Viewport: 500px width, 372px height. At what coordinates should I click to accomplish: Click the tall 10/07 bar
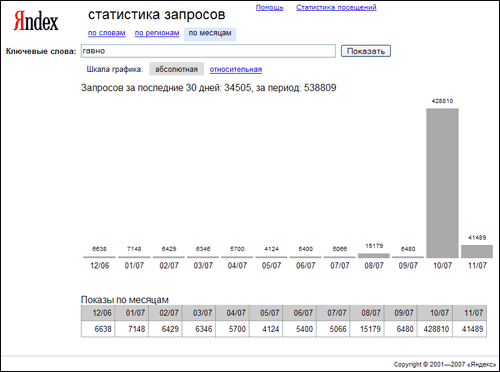coord(442,183)
